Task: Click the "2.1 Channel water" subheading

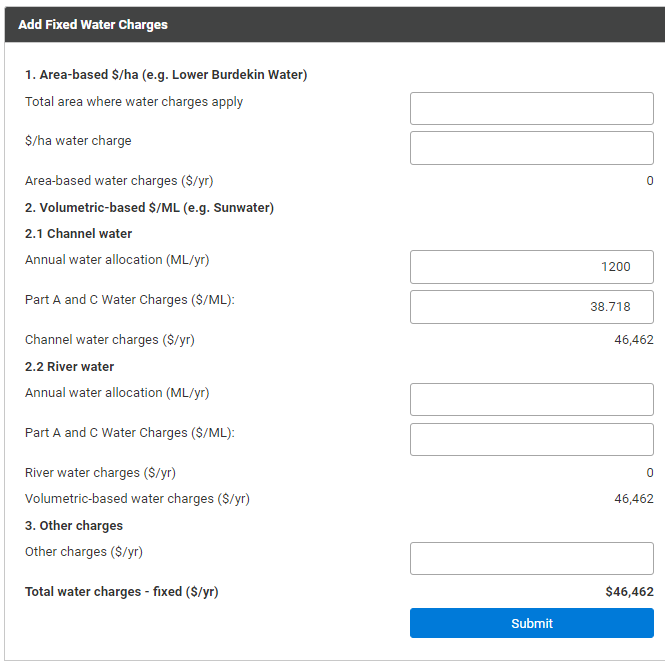Action: tap(78, 234)
